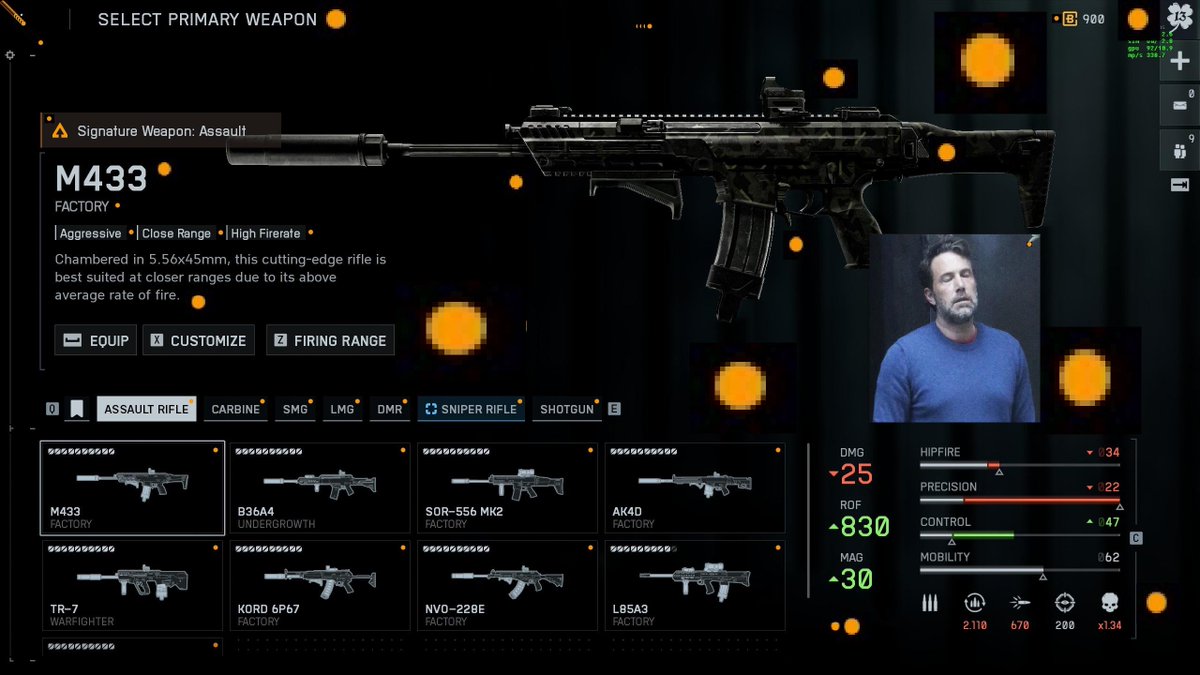
Task: Switch to the Assault Rifle tab
Action: point(146,409)
